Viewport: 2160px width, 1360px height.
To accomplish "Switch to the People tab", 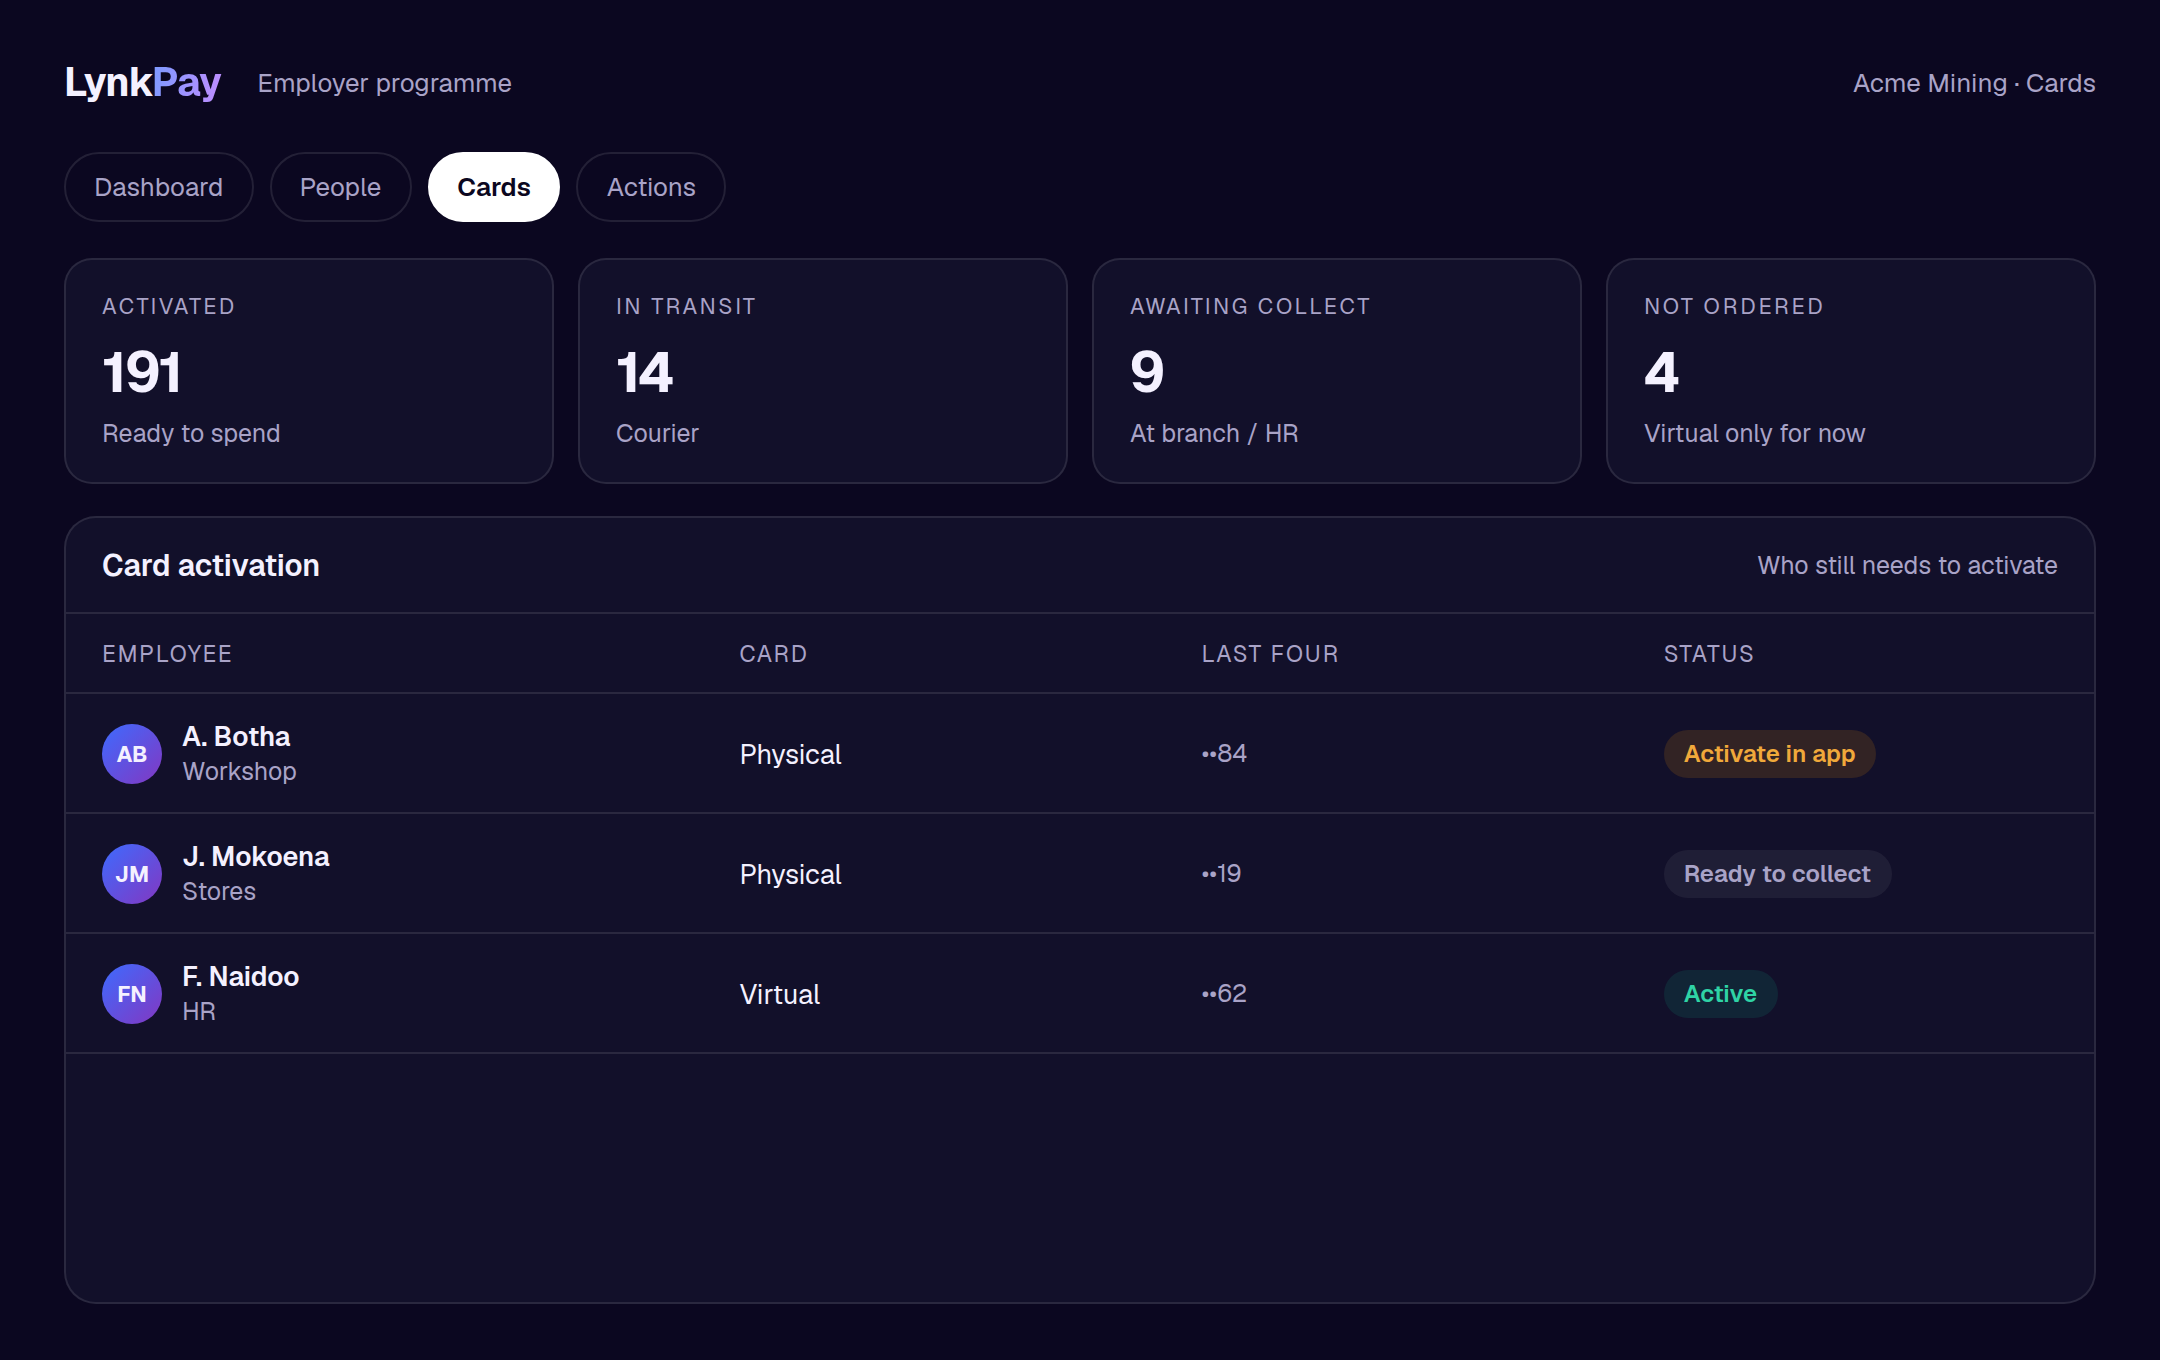I will (340, 187).
